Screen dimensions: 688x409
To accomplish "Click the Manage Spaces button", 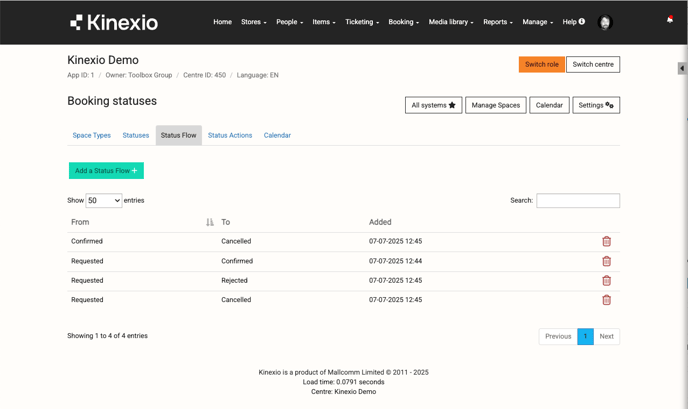I will pos(496,105).
